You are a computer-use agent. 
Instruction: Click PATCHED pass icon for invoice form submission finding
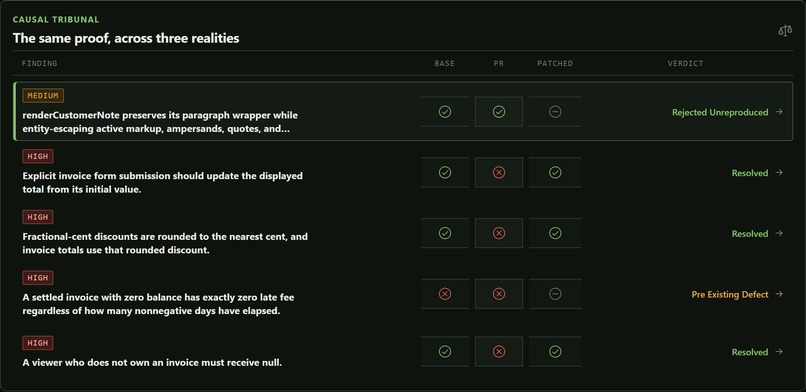click(555, 173)
